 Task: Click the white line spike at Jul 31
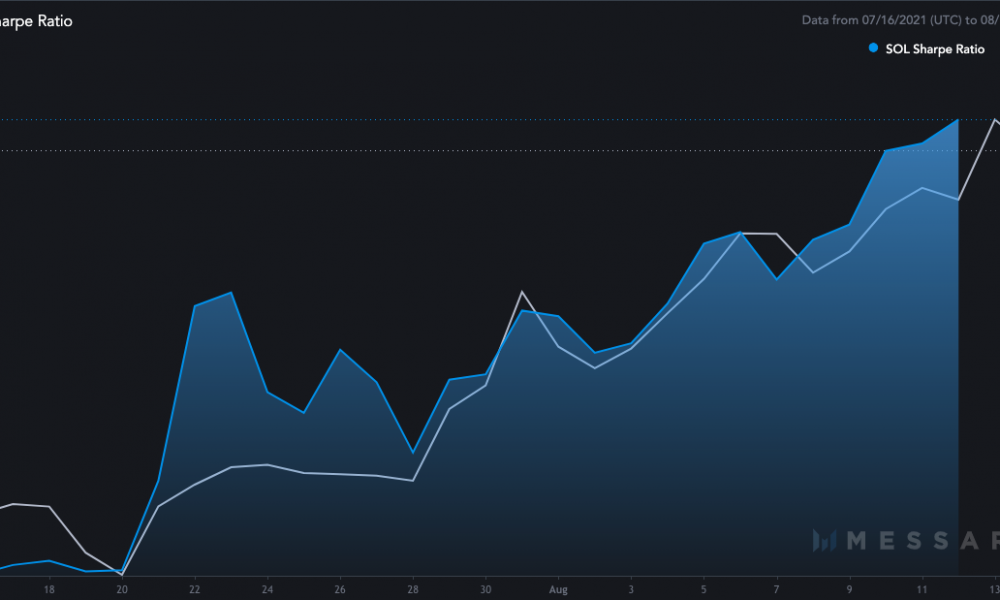(x=522, y=292)
